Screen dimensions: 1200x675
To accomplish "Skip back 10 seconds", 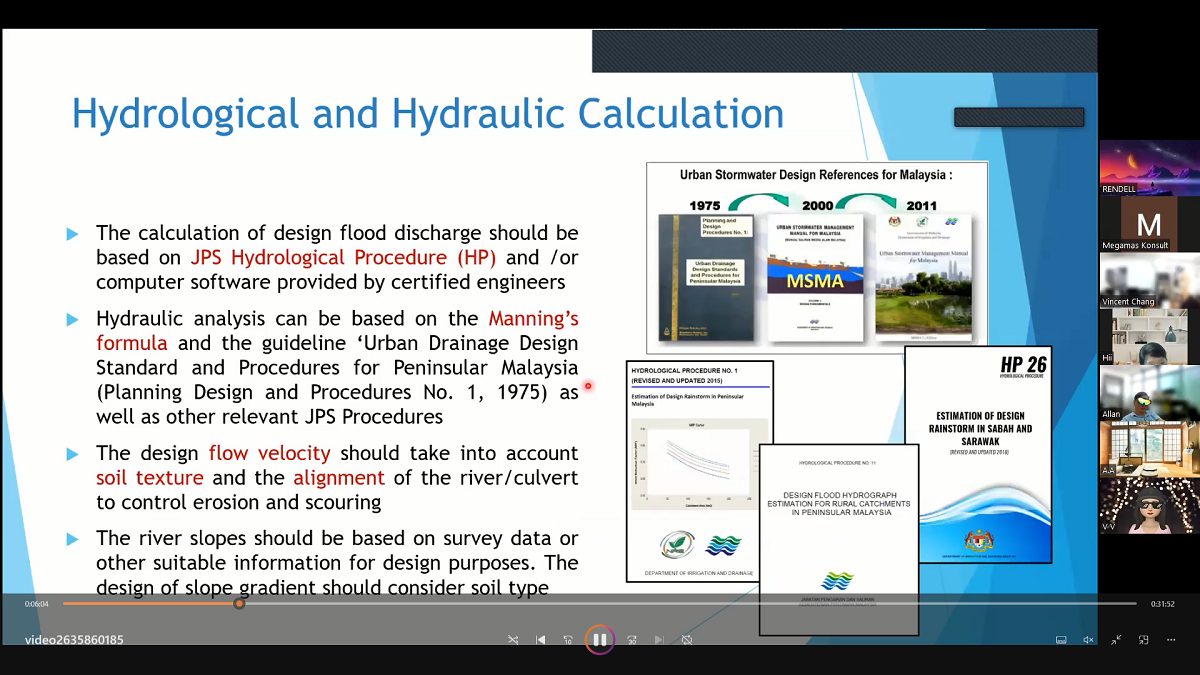I will click(x=568, y=640).
